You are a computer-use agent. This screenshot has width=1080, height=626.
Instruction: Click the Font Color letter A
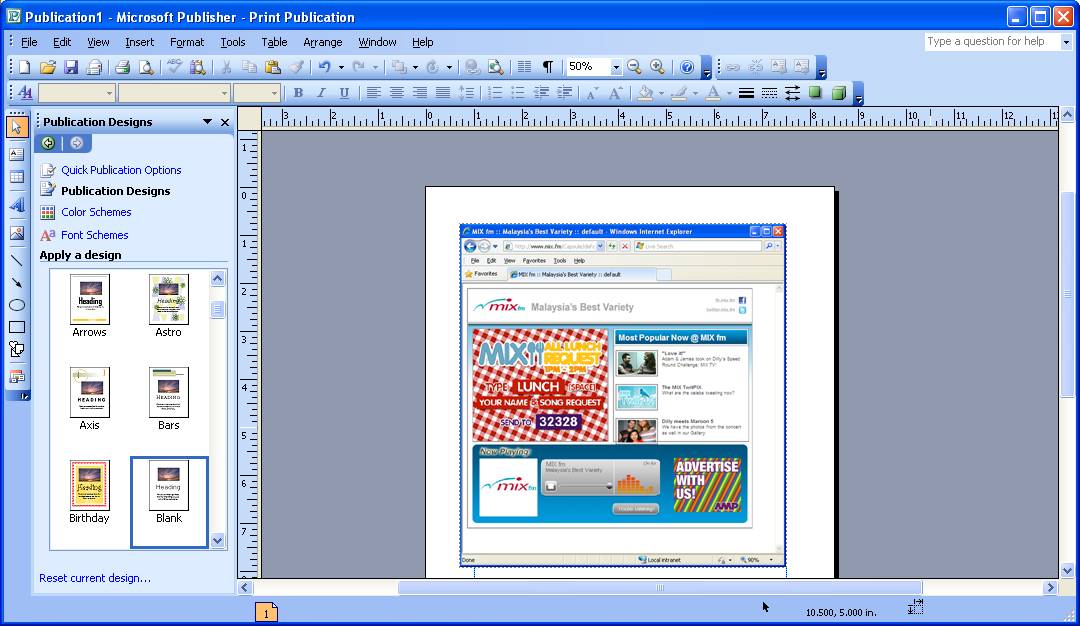click(x=714, y=93)
